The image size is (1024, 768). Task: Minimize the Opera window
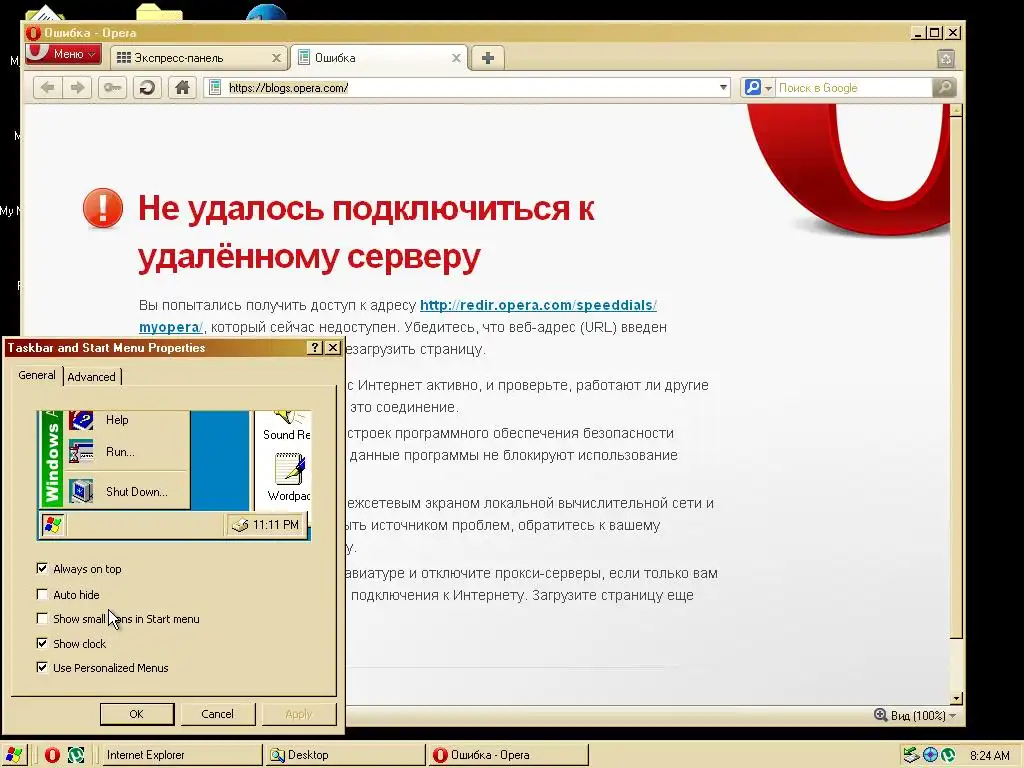(x=918, y=33)
